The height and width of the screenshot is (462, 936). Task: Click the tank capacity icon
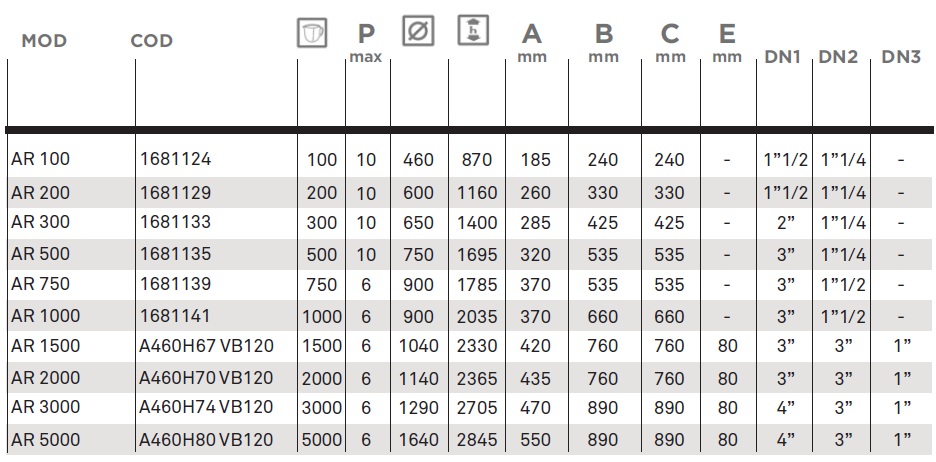point(312,33)
